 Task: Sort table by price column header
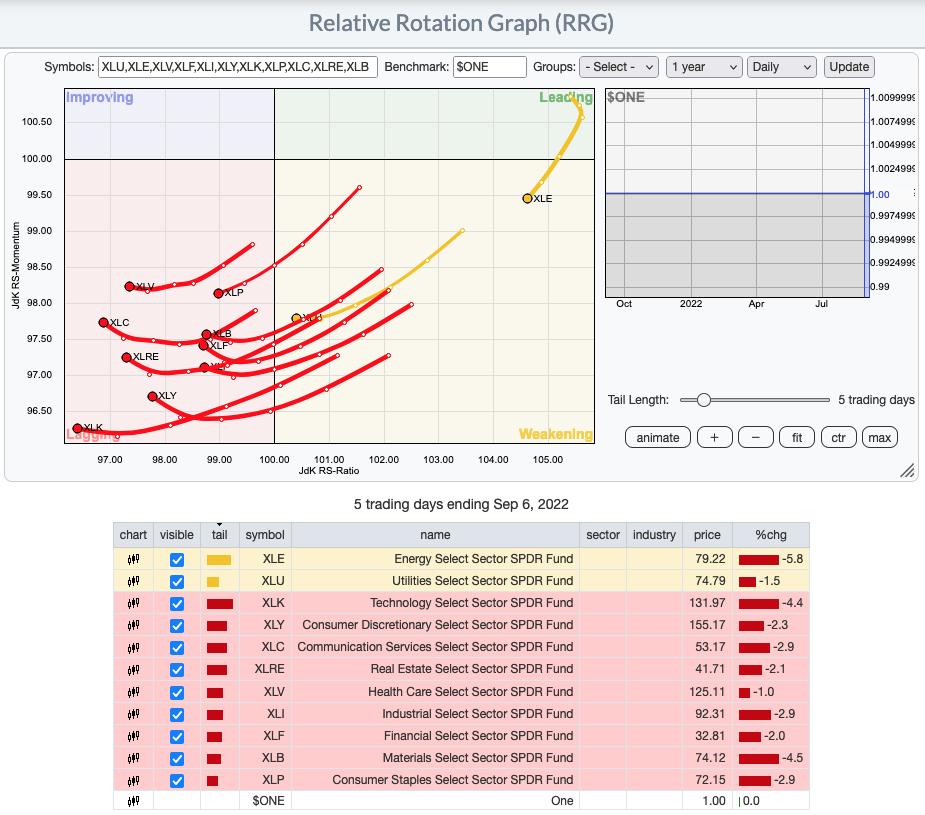click(707, 535)
